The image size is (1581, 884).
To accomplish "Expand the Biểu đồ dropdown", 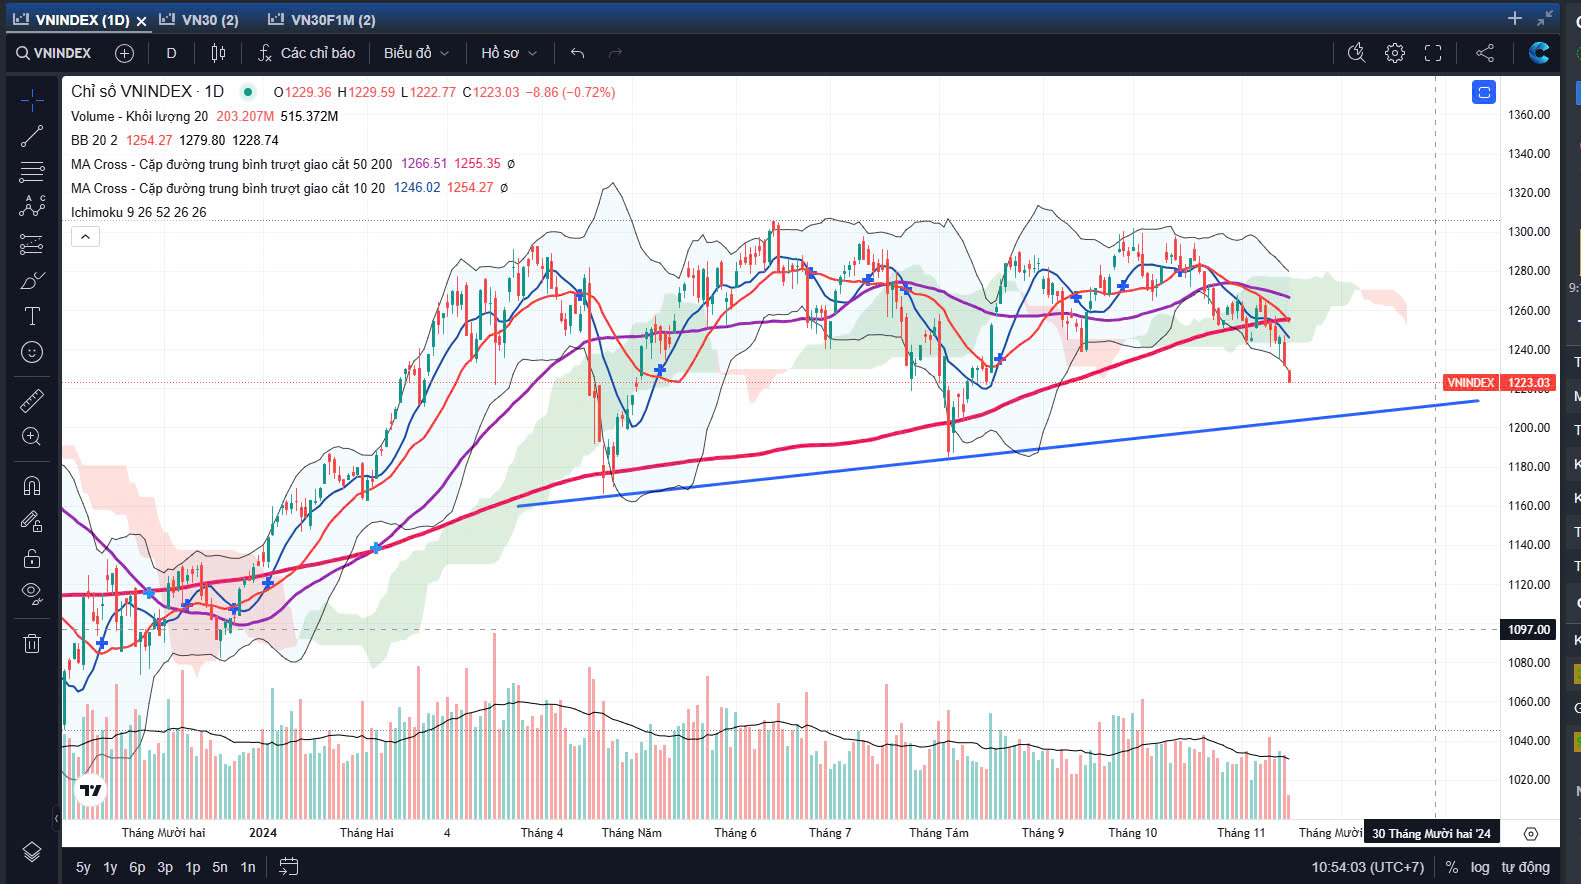I will (416, 53).
